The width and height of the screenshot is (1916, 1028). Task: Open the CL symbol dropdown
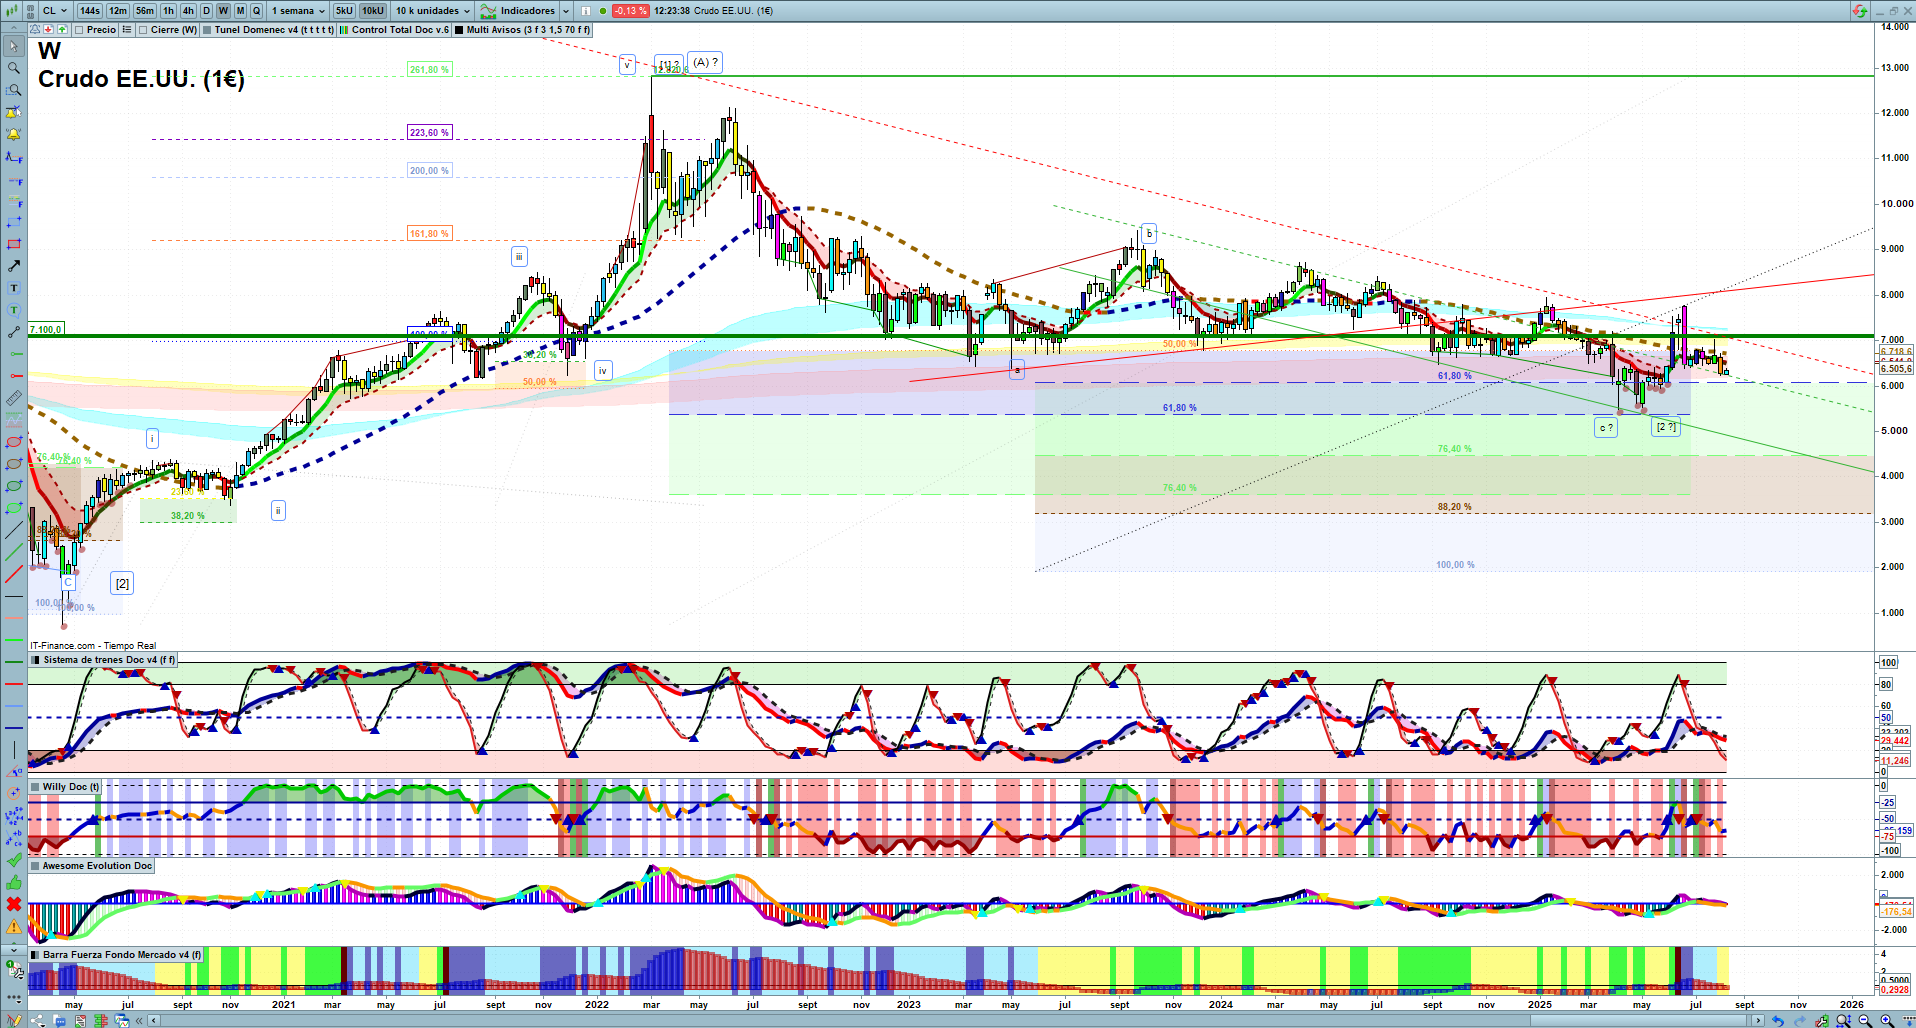point(55,11)
